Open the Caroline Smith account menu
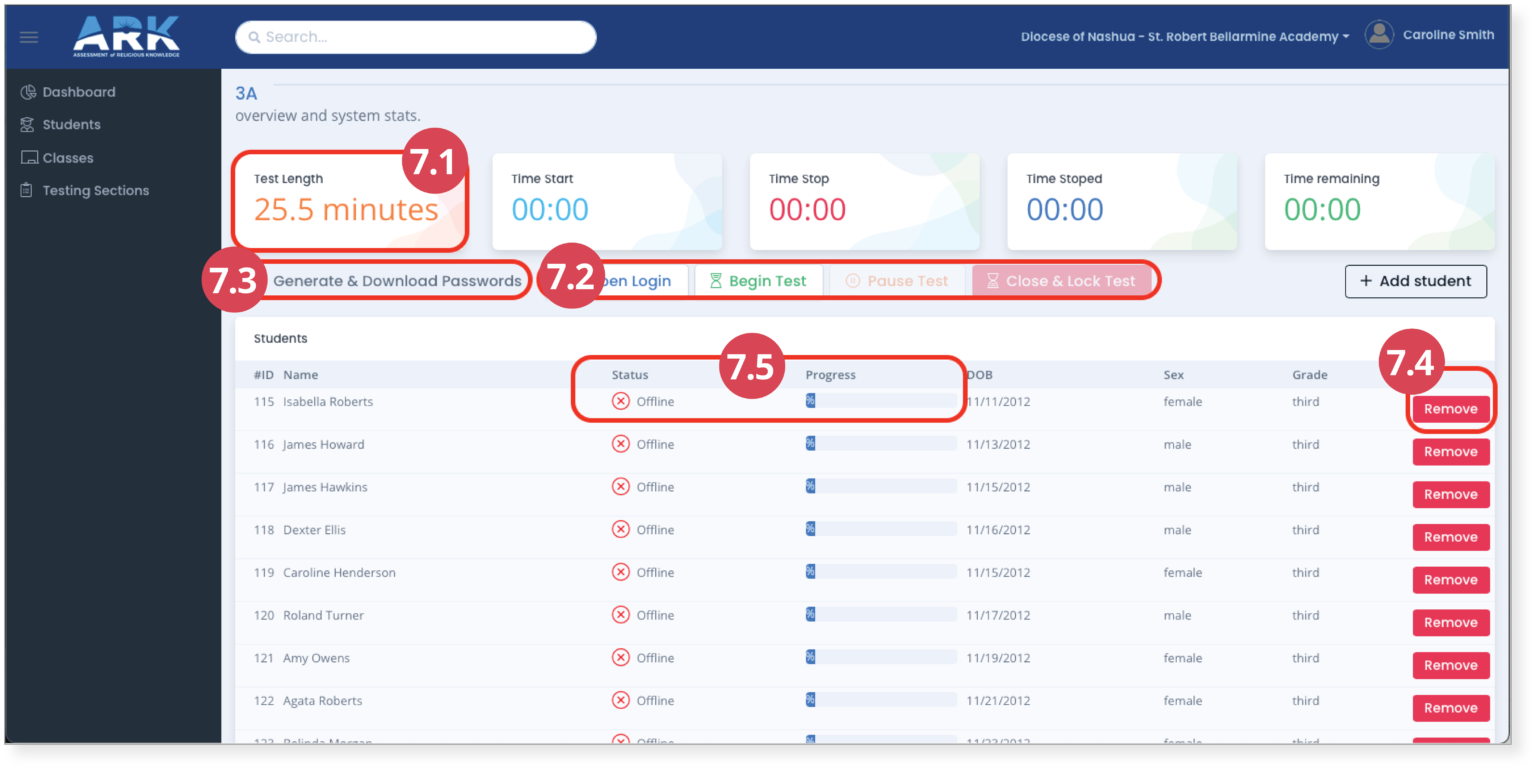Viewport: 1536px width, 769px height. pos(1447,35)
